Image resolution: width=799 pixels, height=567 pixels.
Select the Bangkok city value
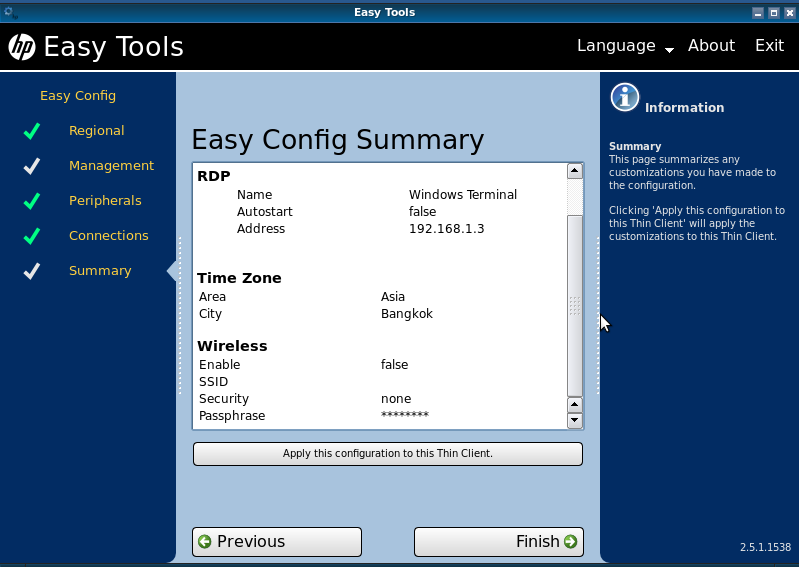[x=407, y=314]
